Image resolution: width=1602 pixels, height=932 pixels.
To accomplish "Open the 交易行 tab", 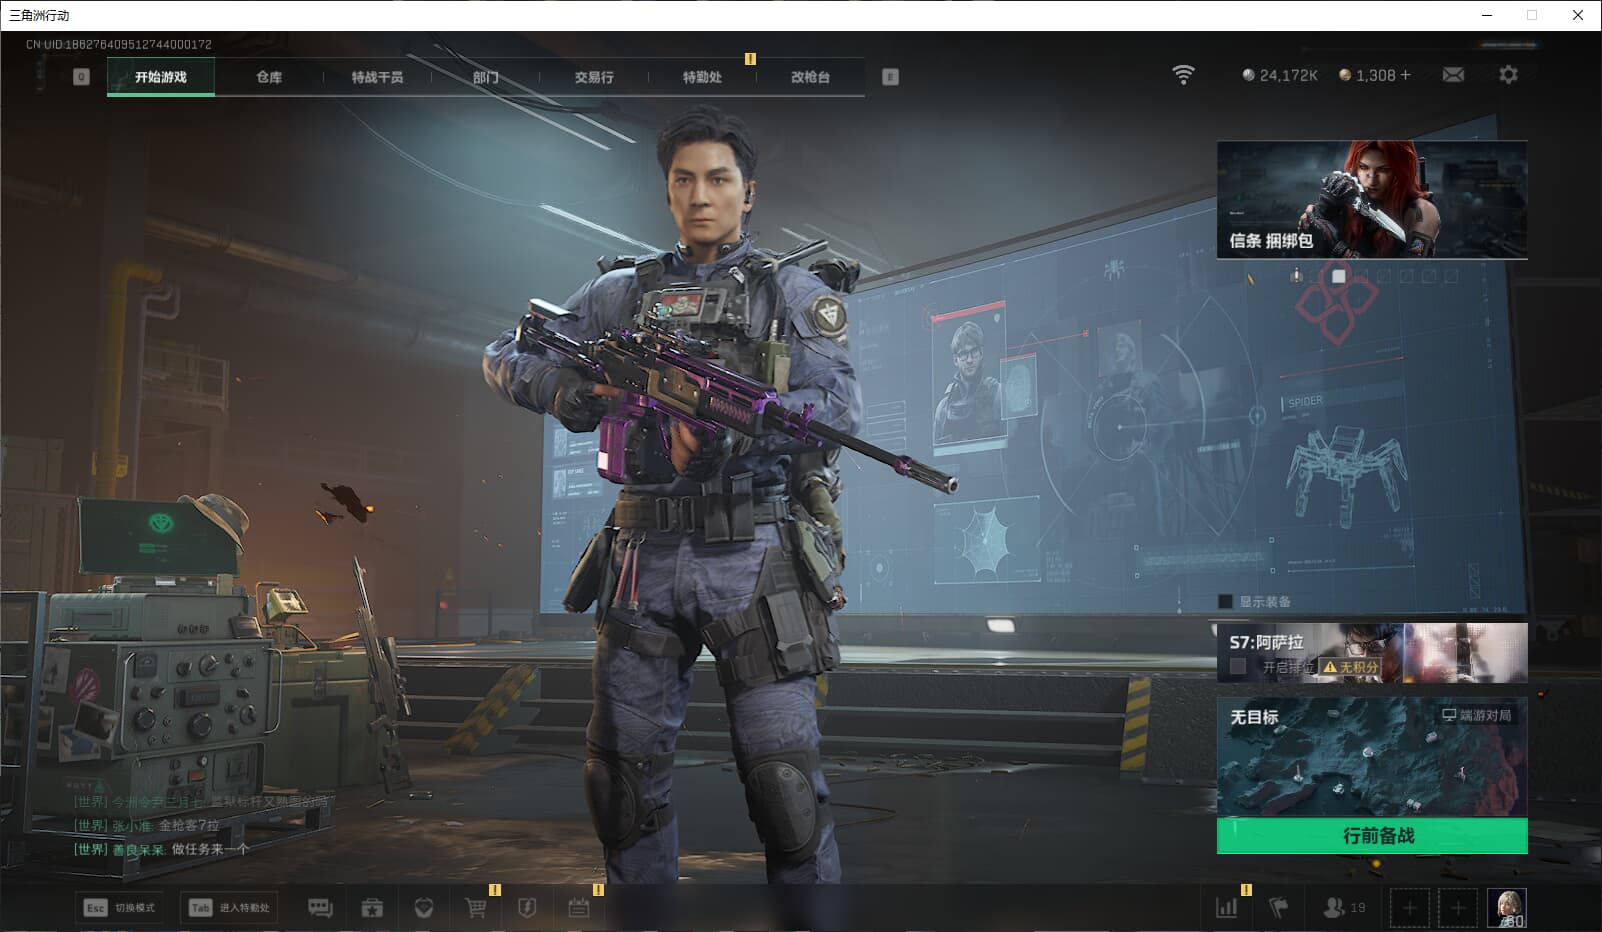I will tap(594, 77).
